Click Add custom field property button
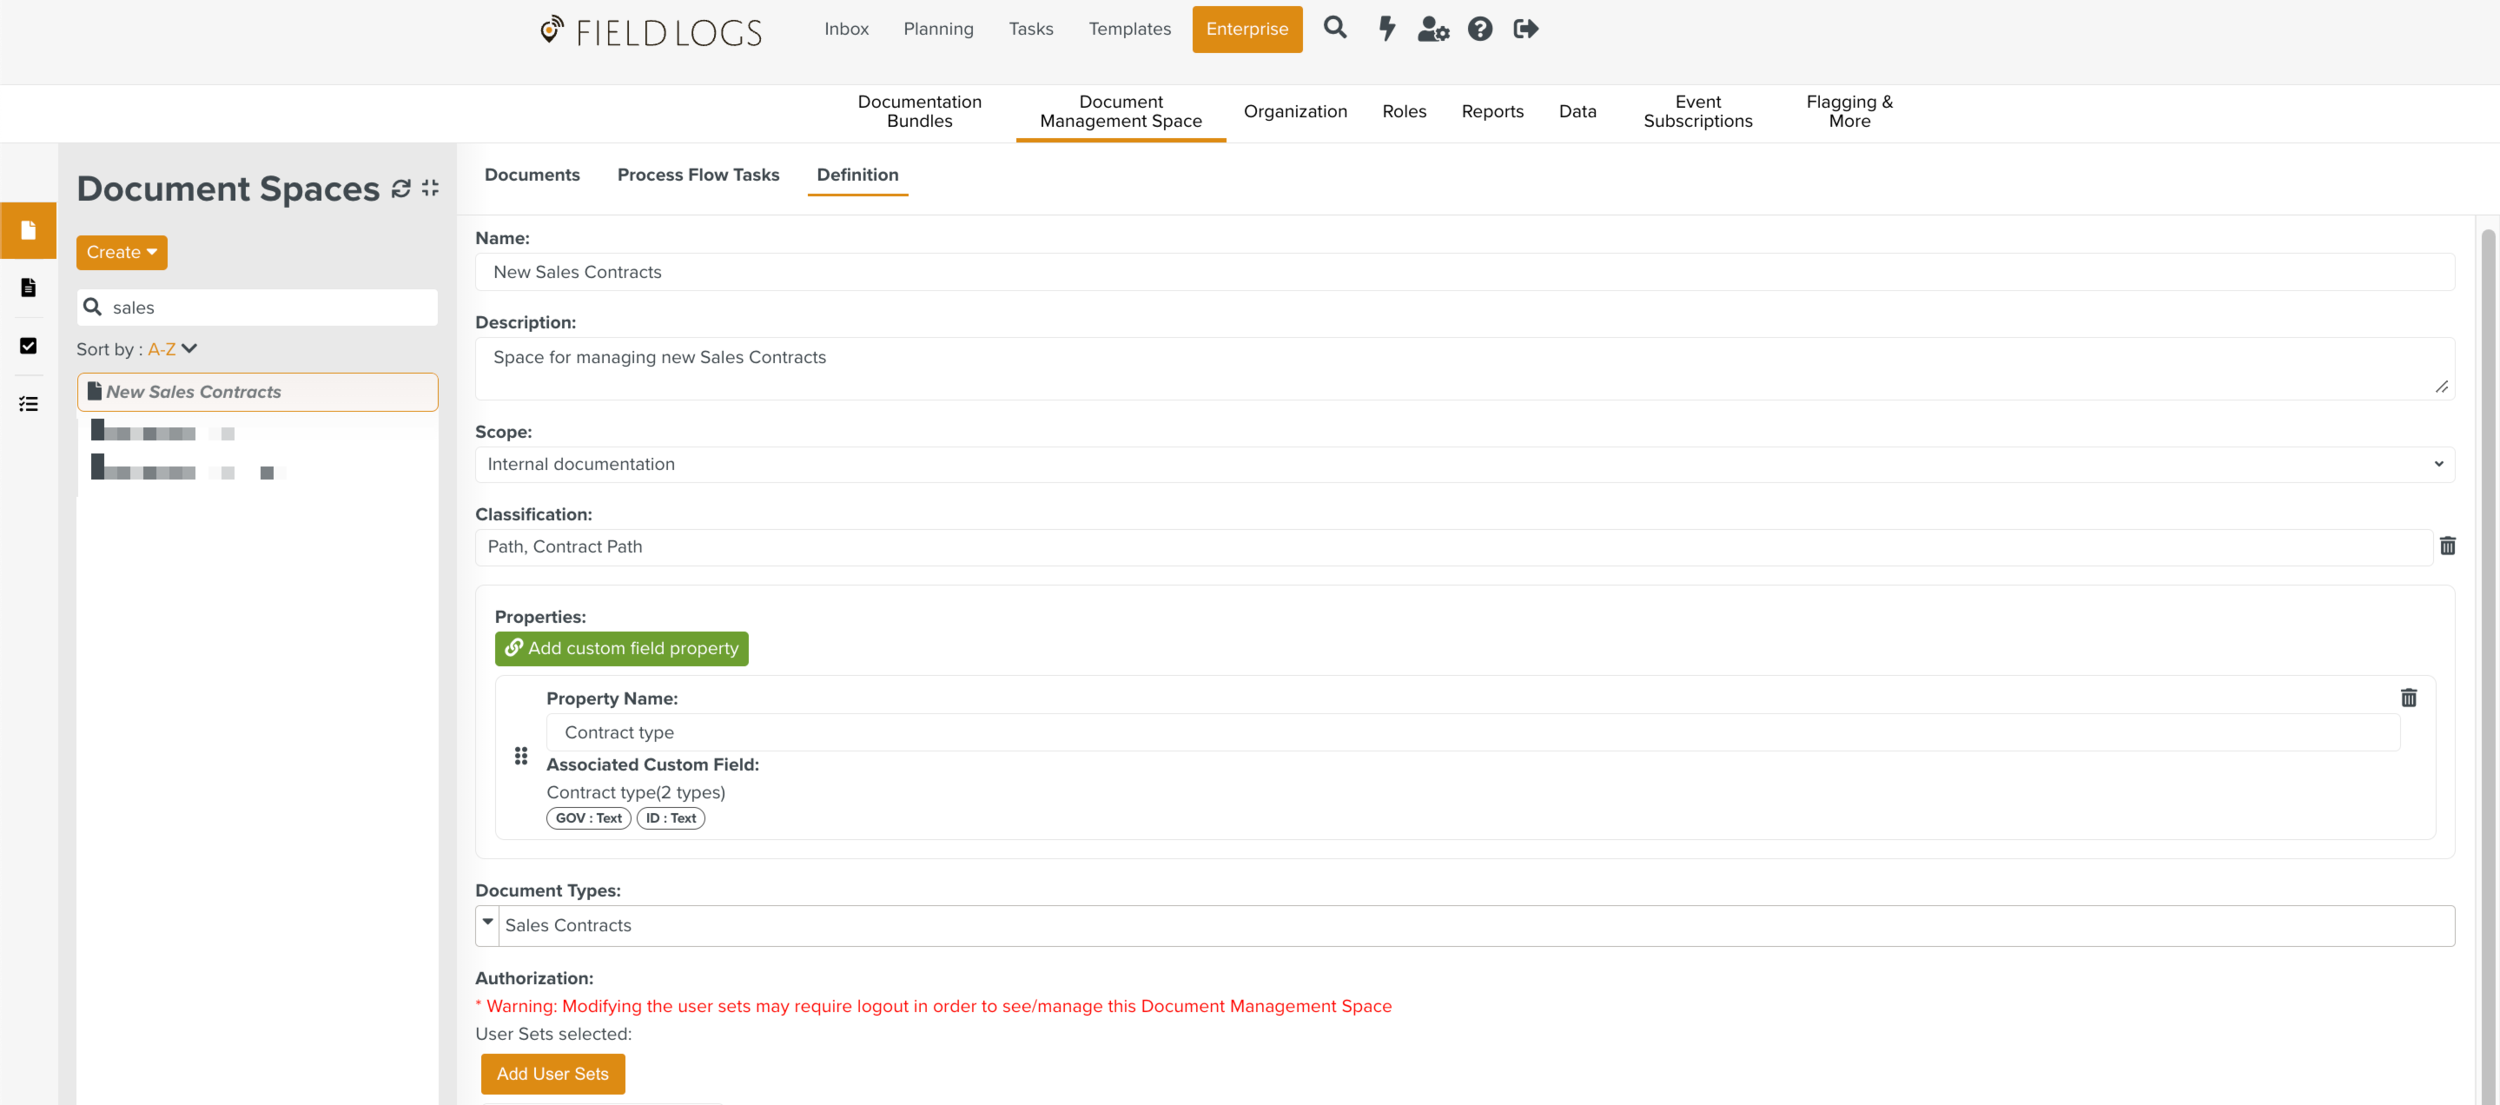The image size is (2500, 1105). 621,648
